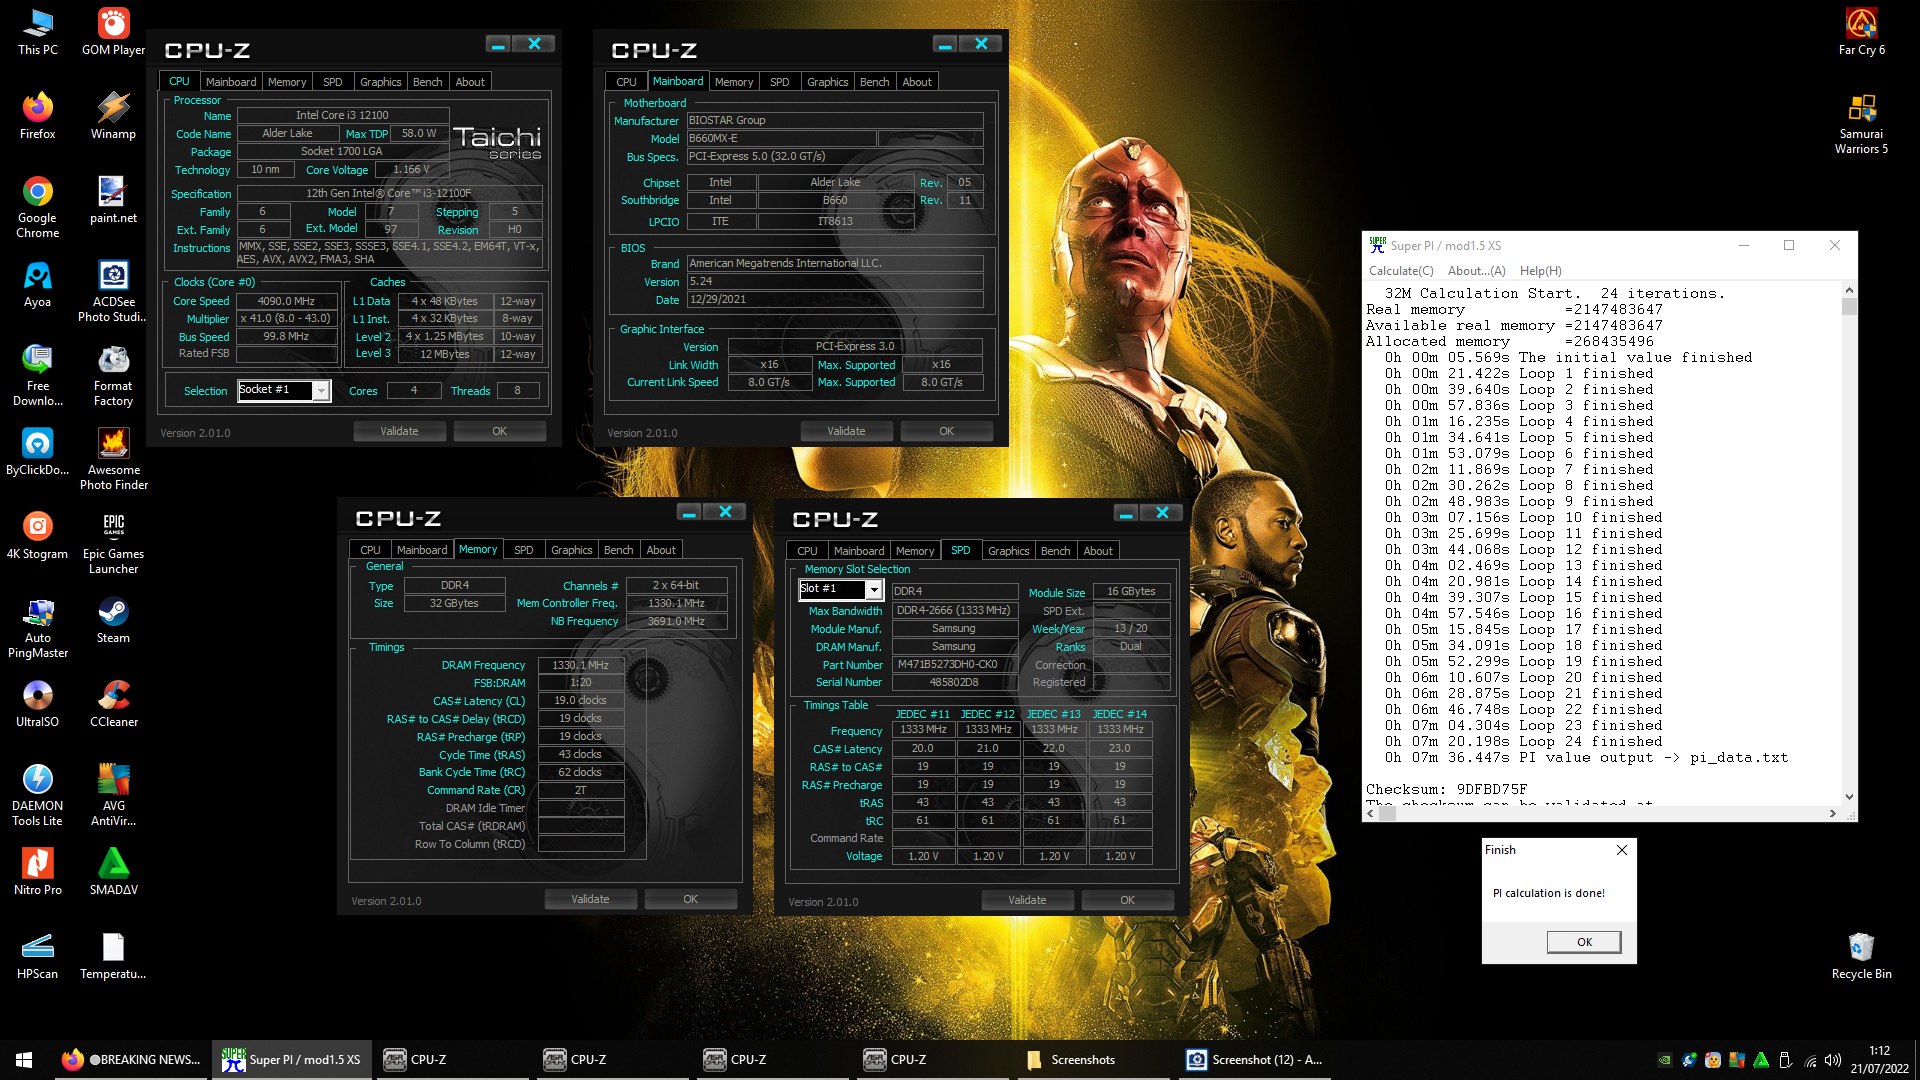Open Firefox desktop shortcut

click(x=38, y=116)
